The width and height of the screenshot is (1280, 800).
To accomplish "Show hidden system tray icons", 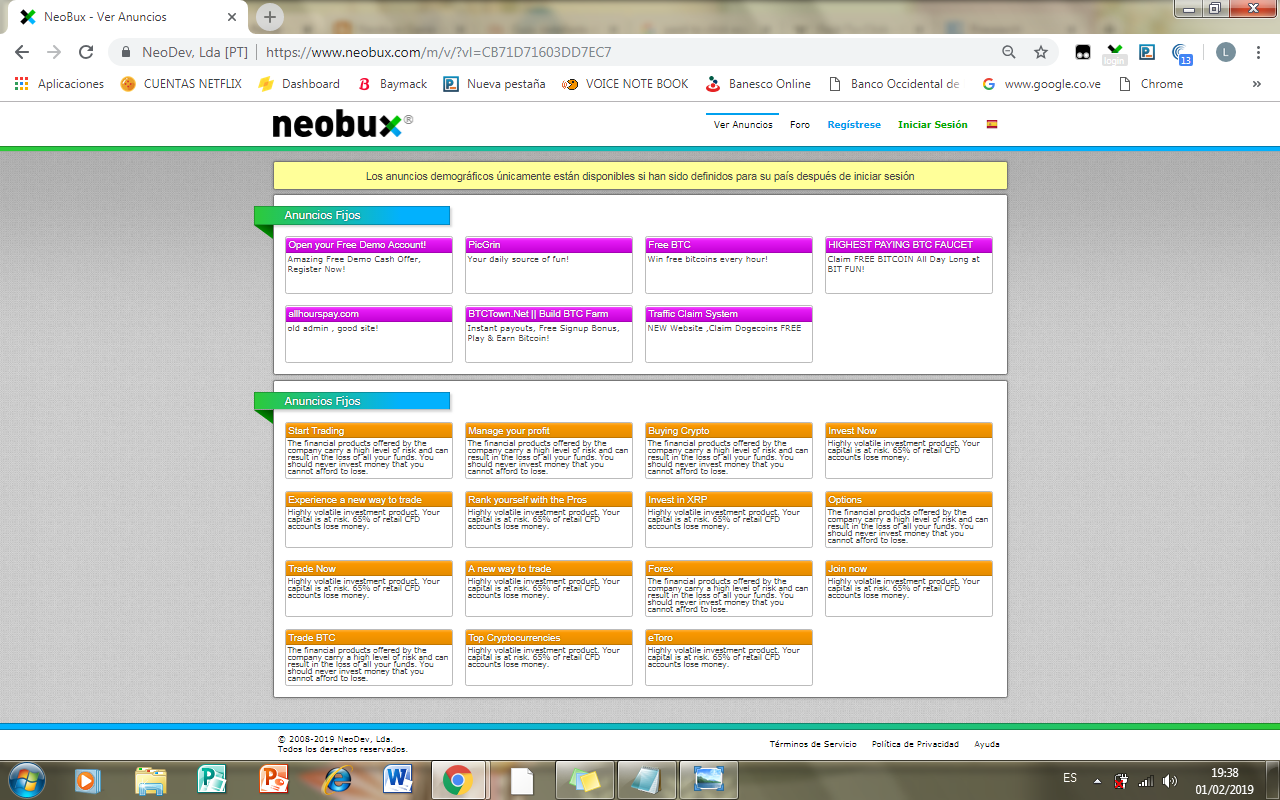I will [1097, 780].
